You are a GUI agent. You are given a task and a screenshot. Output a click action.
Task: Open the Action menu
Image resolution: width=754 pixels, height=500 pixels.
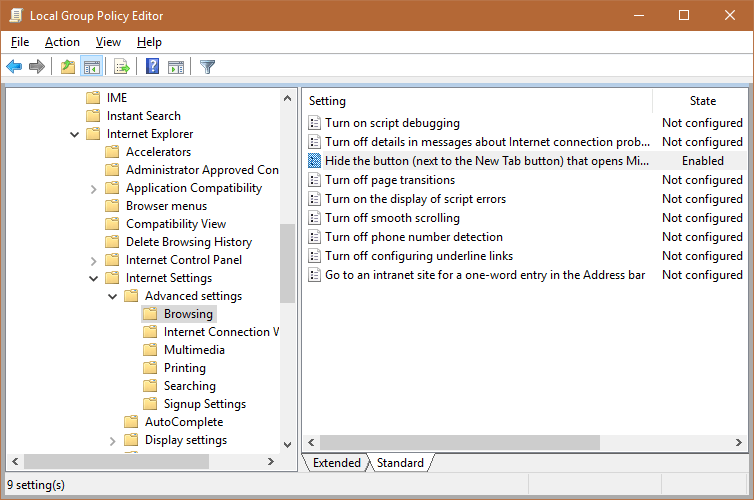click(x=62, y=42)
